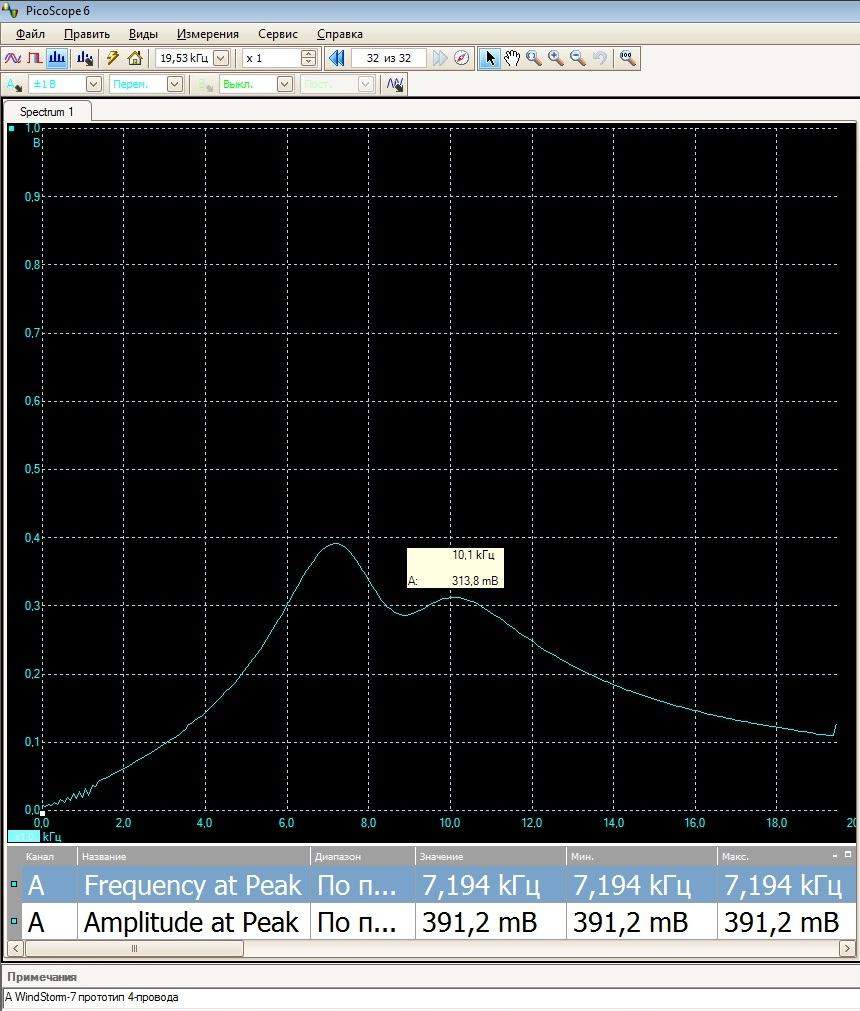Open the Виды menu
The width and height of the screenshot is (860, 1011).
pyautogui.click(x=143, y=34)
